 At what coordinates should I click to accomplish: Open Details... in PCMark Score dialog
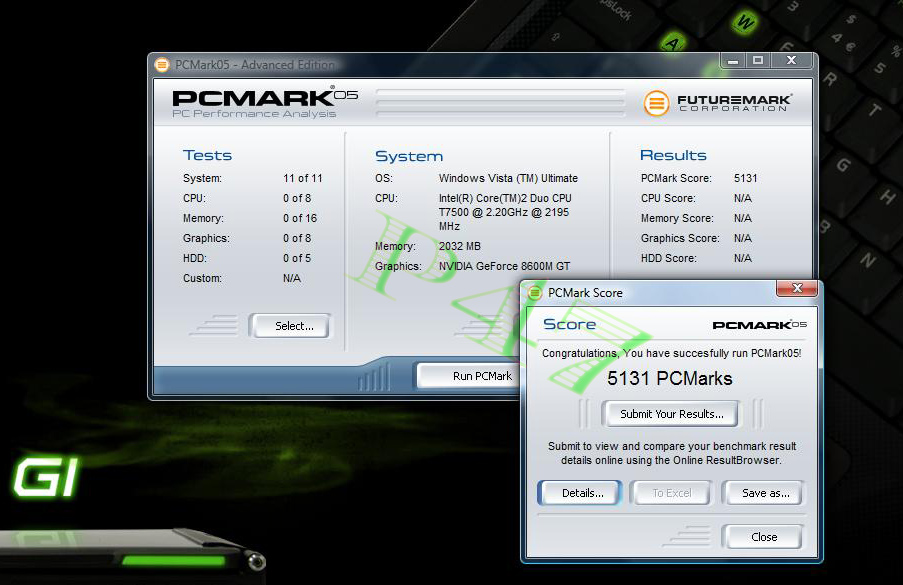[580, 493]
